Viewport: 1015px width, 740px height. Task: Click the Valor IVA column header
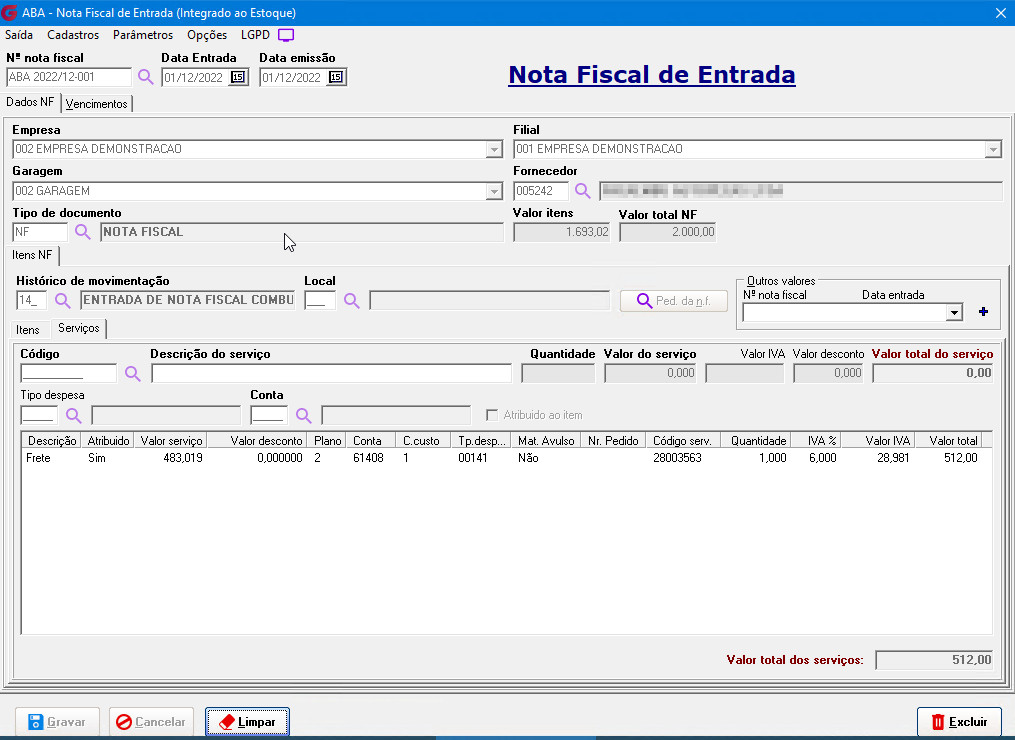coord(878,441)
